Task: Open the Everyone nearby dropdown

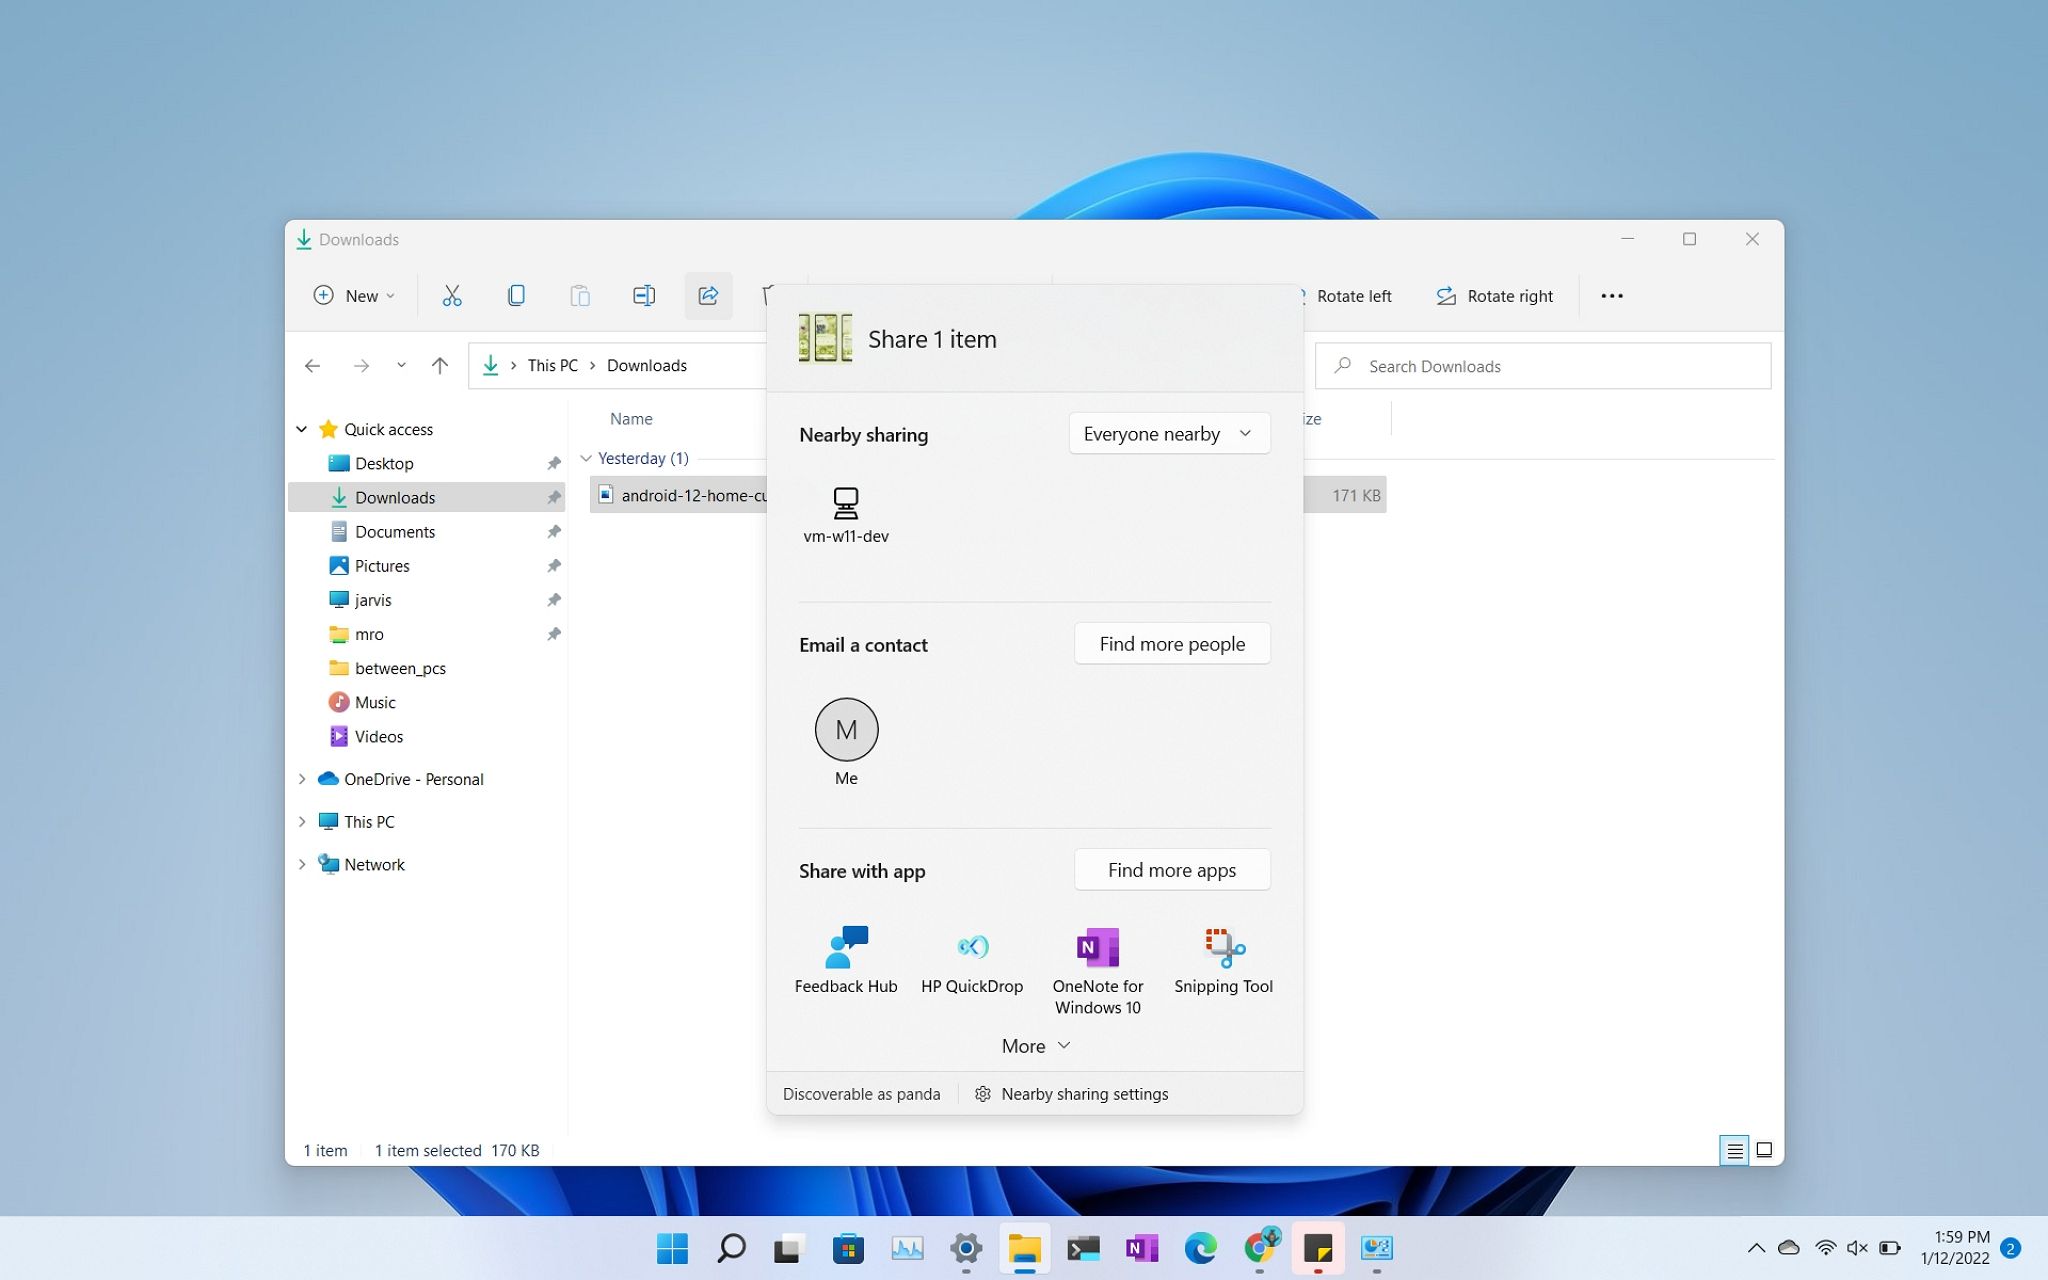Action: pos(1169,434)
